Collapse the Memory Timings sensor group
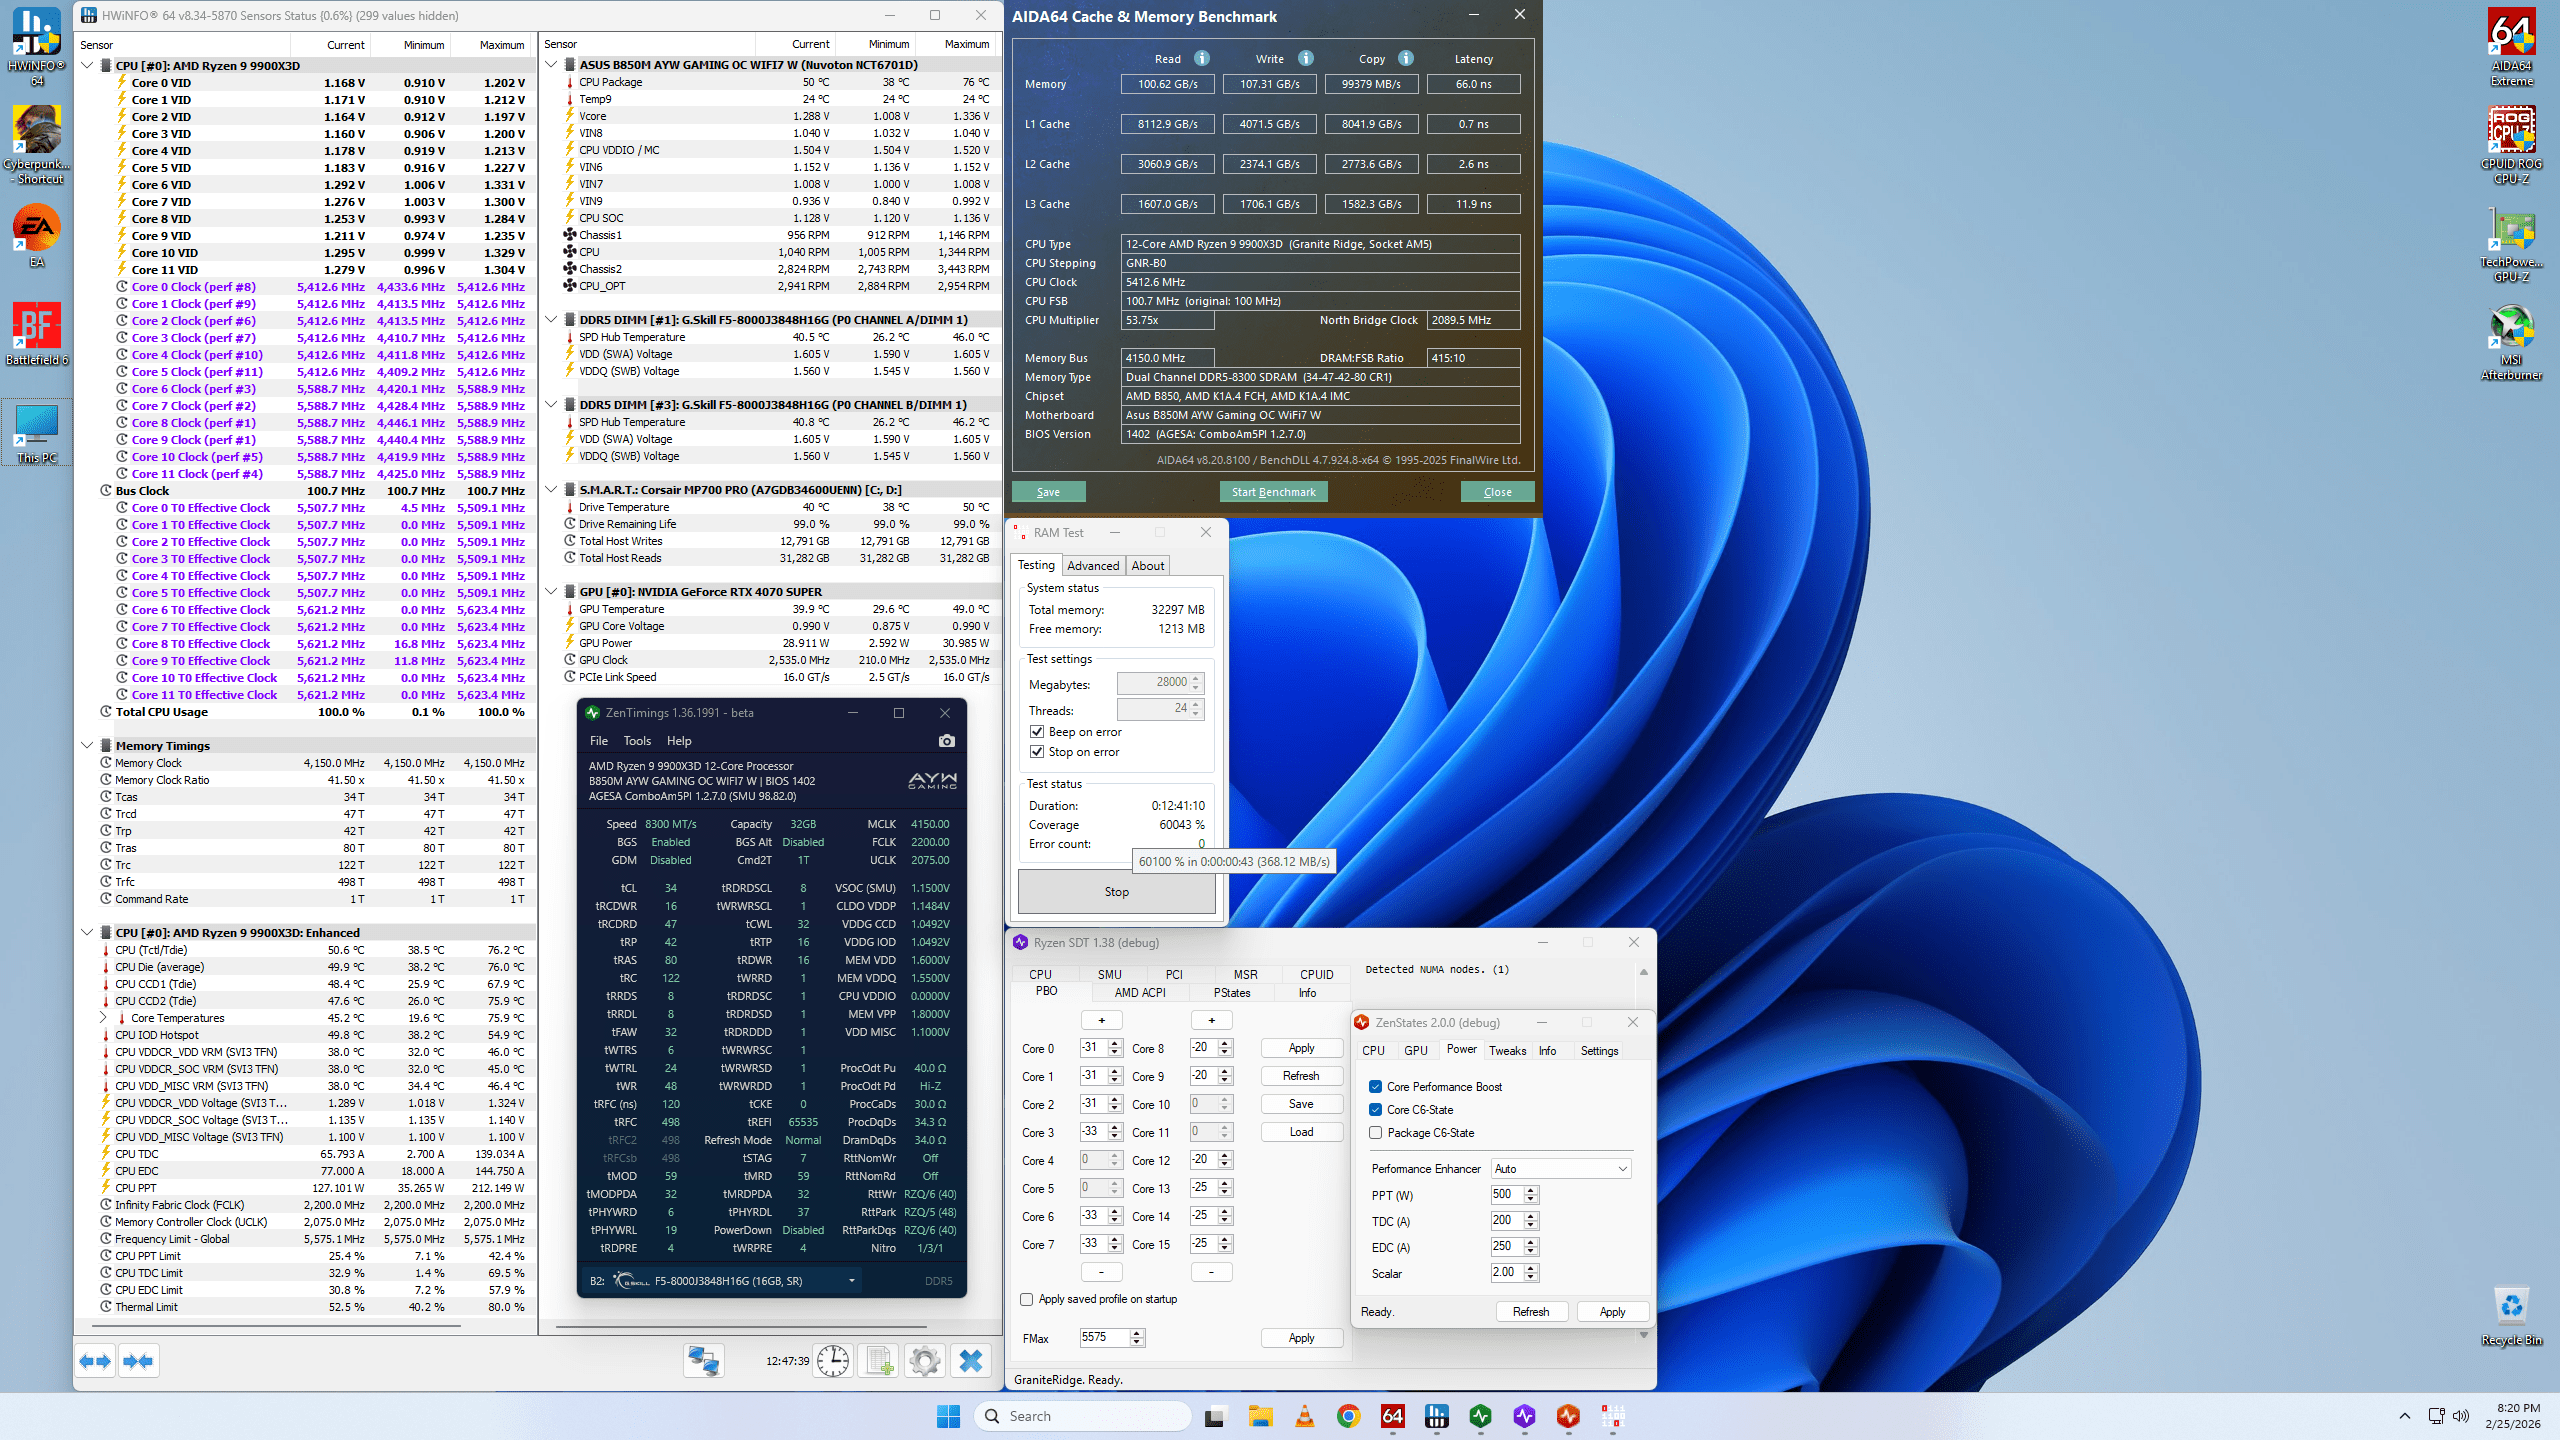The image size is (2560, 1440). 87,745
